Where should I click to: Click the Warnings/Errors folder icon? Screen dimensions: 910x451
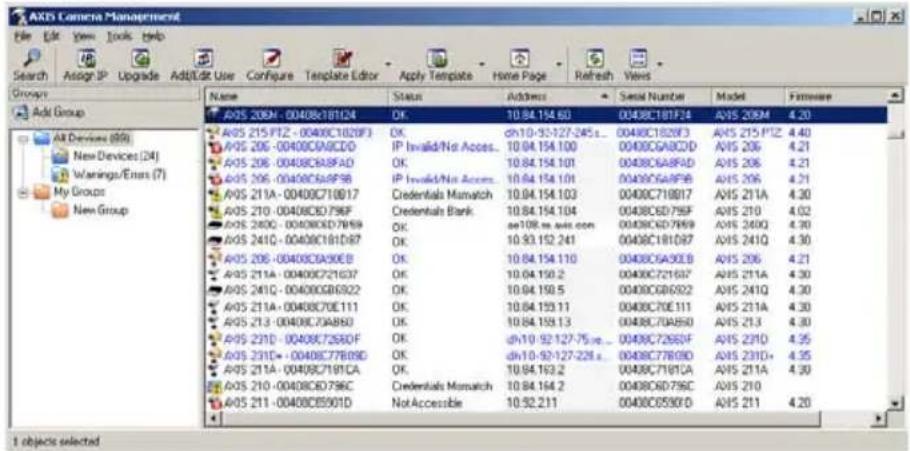point(60,173)
